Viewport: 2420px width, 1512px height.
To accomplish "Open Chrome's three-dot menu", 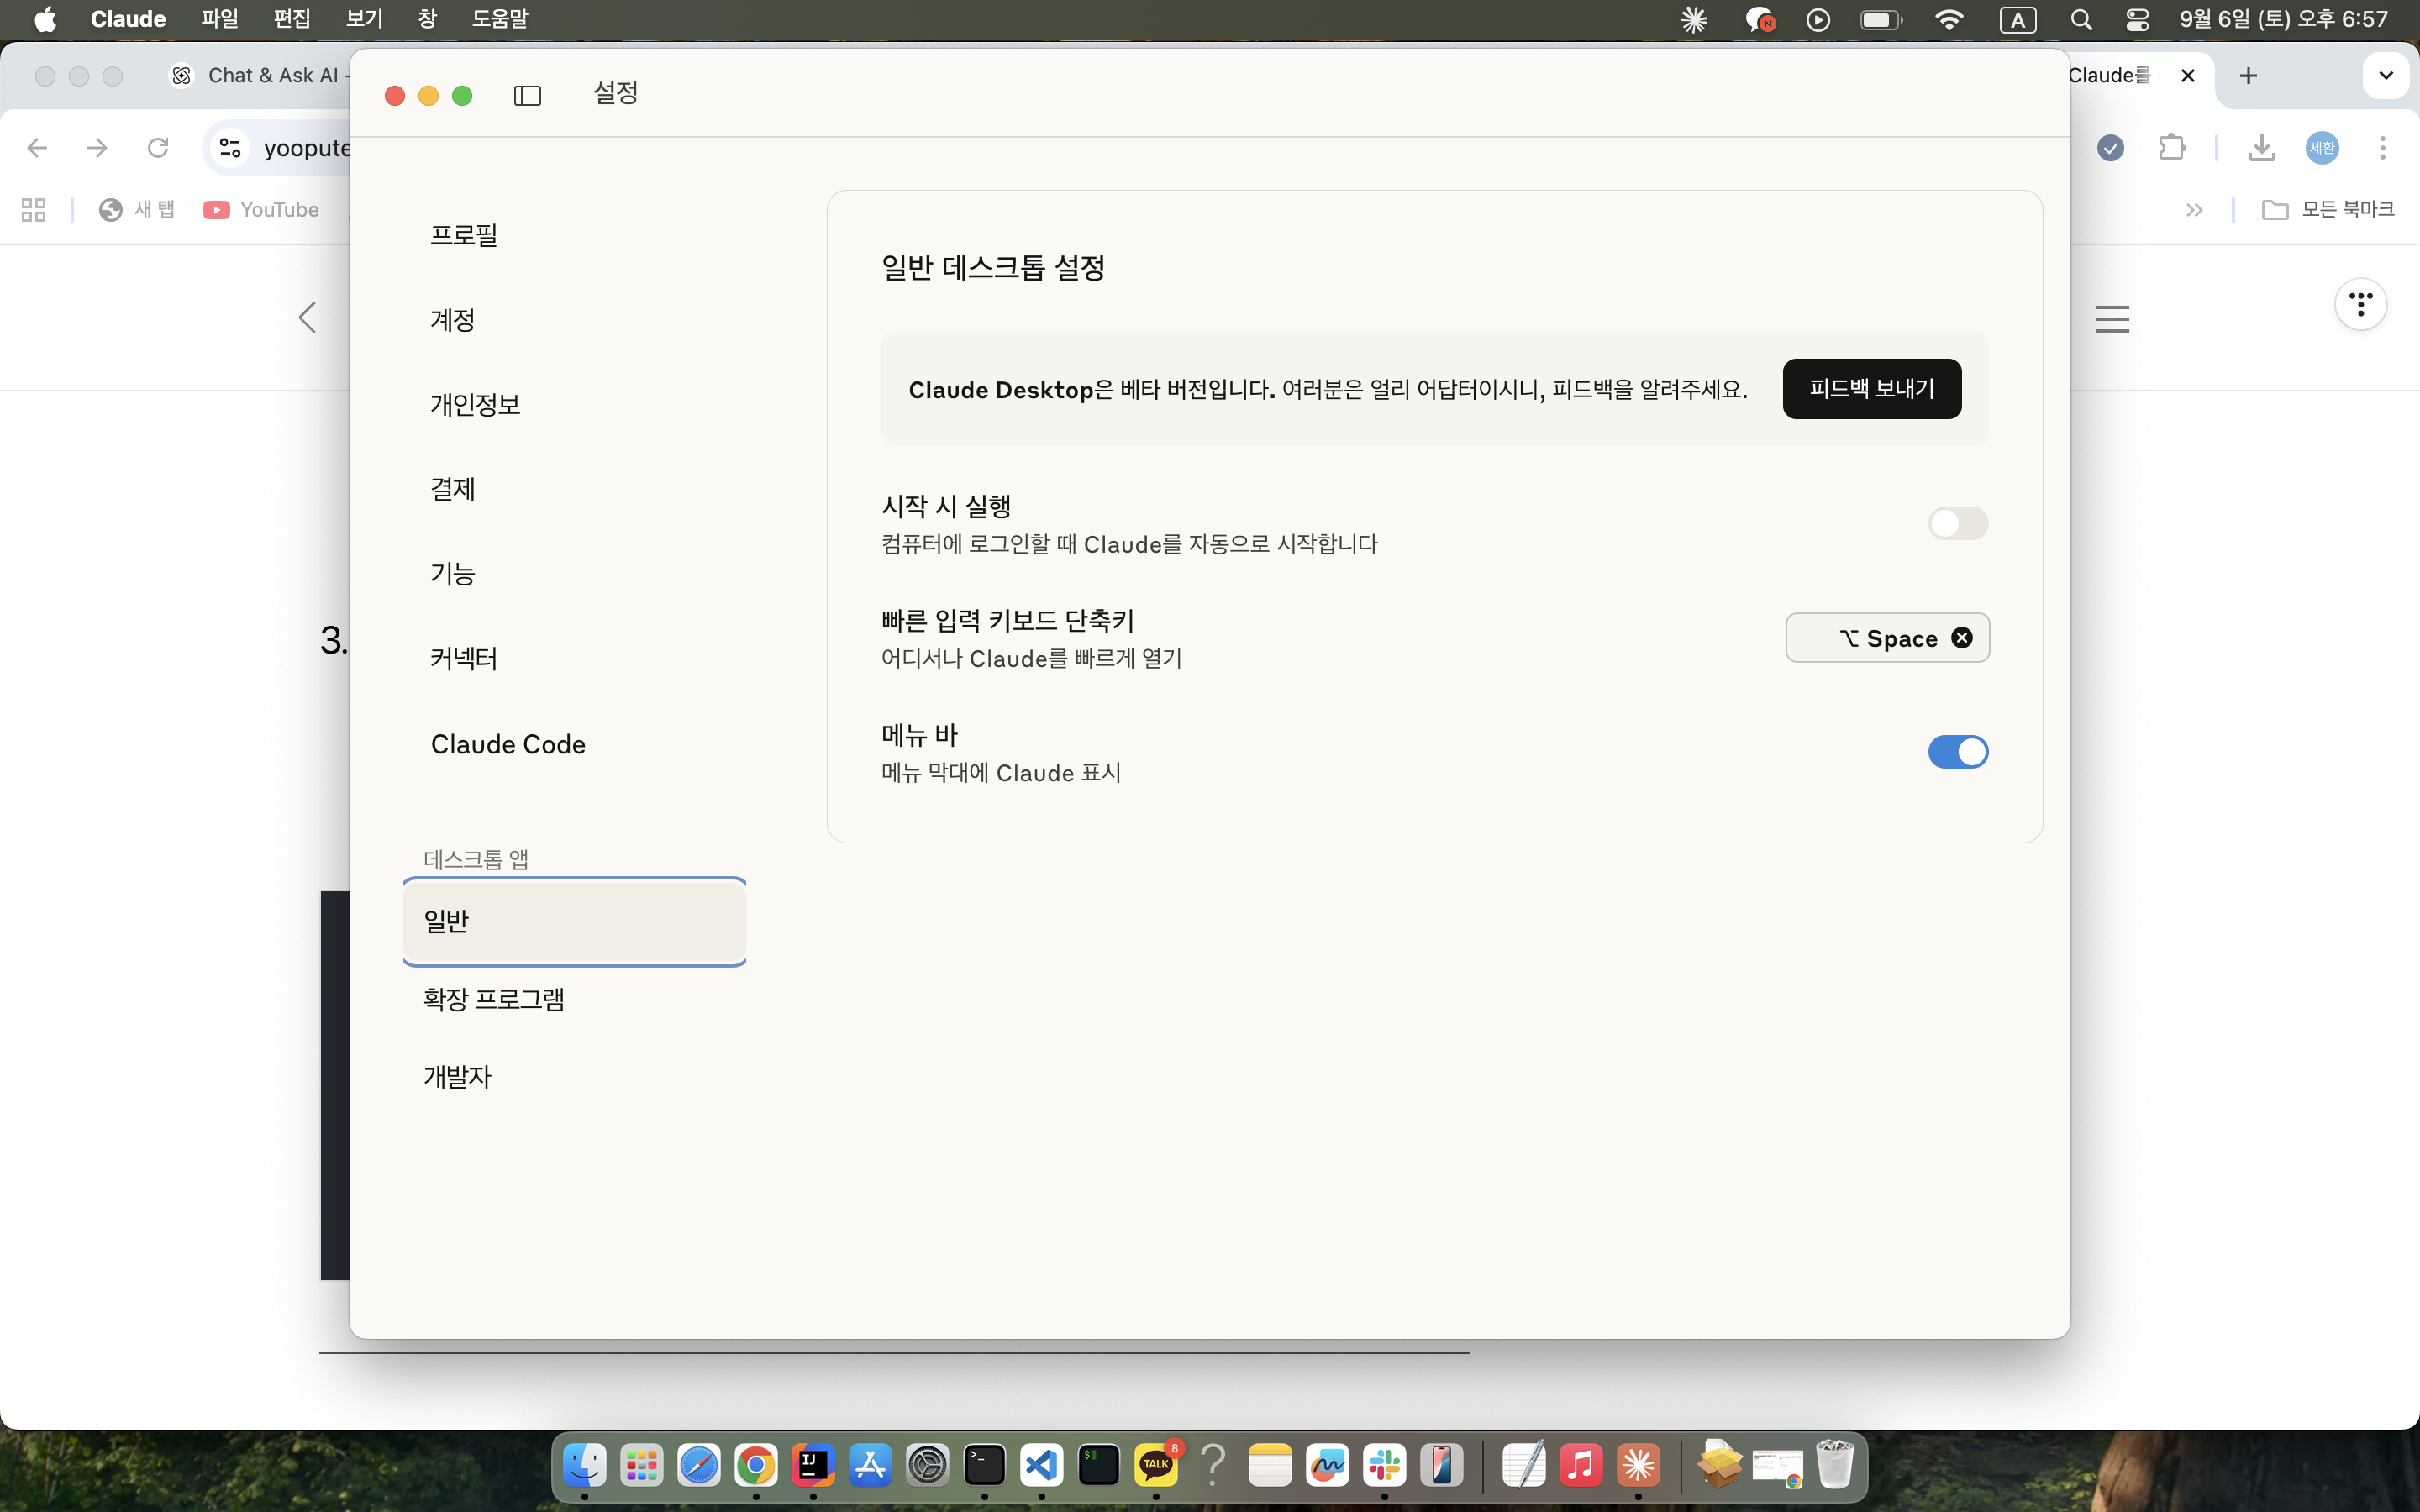I will [2383, 148].
